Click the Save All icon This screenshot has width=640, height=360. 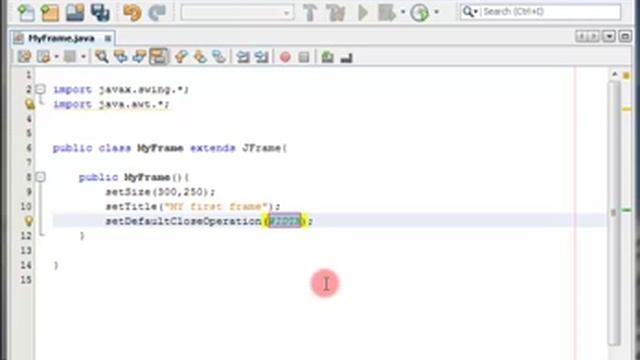point(100,13)
